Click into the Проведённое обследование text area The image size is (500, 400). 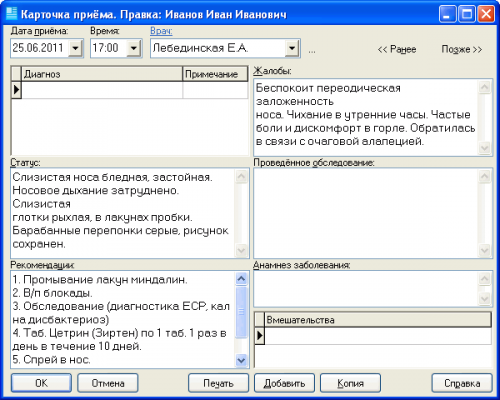pyautogui.click(x=367, y=213)
